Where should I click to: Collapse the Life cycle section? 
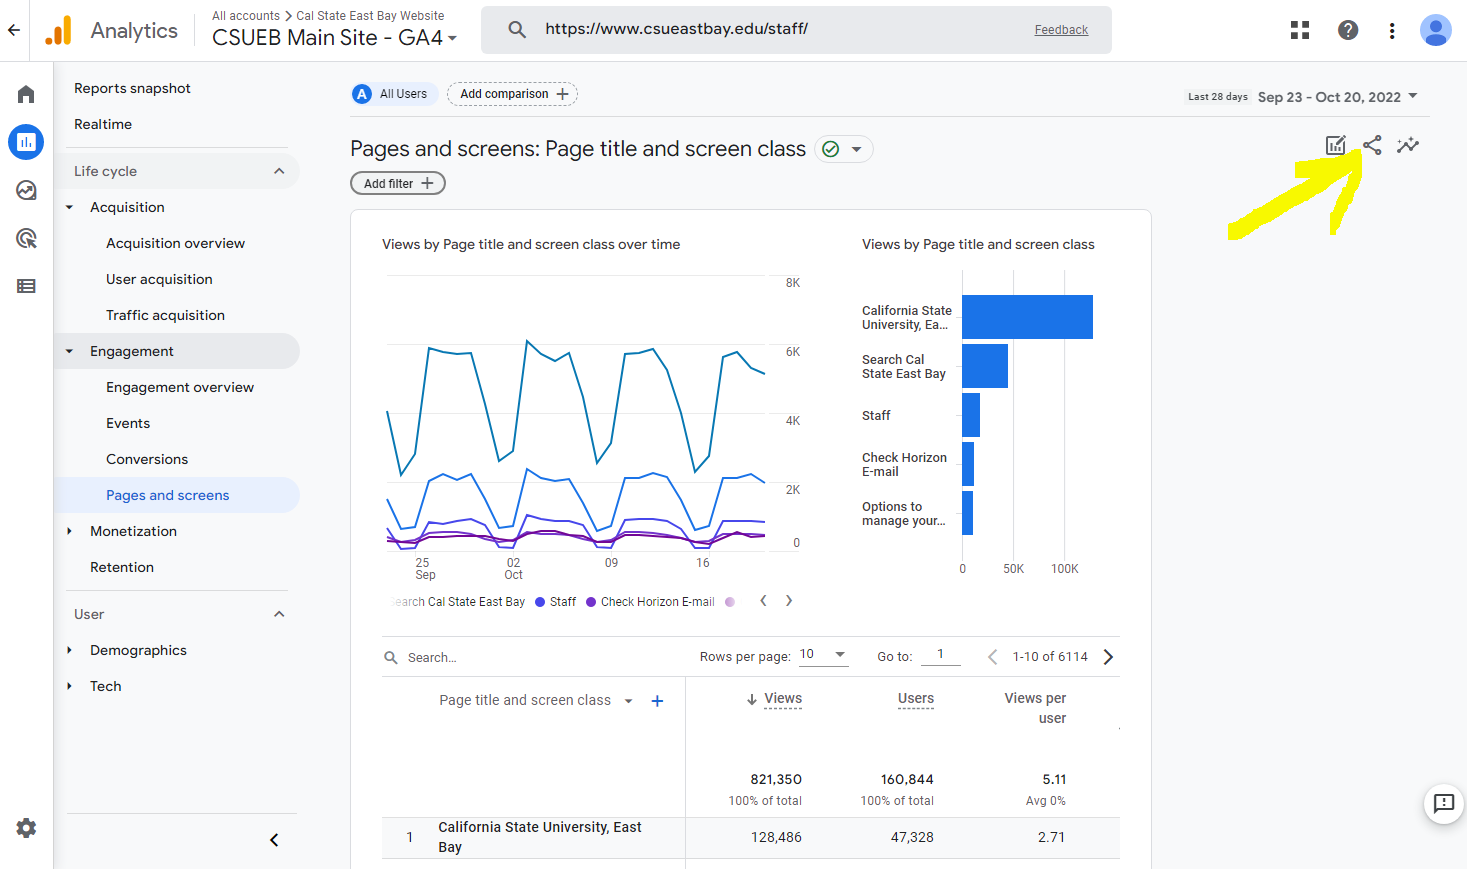(279, 171)
